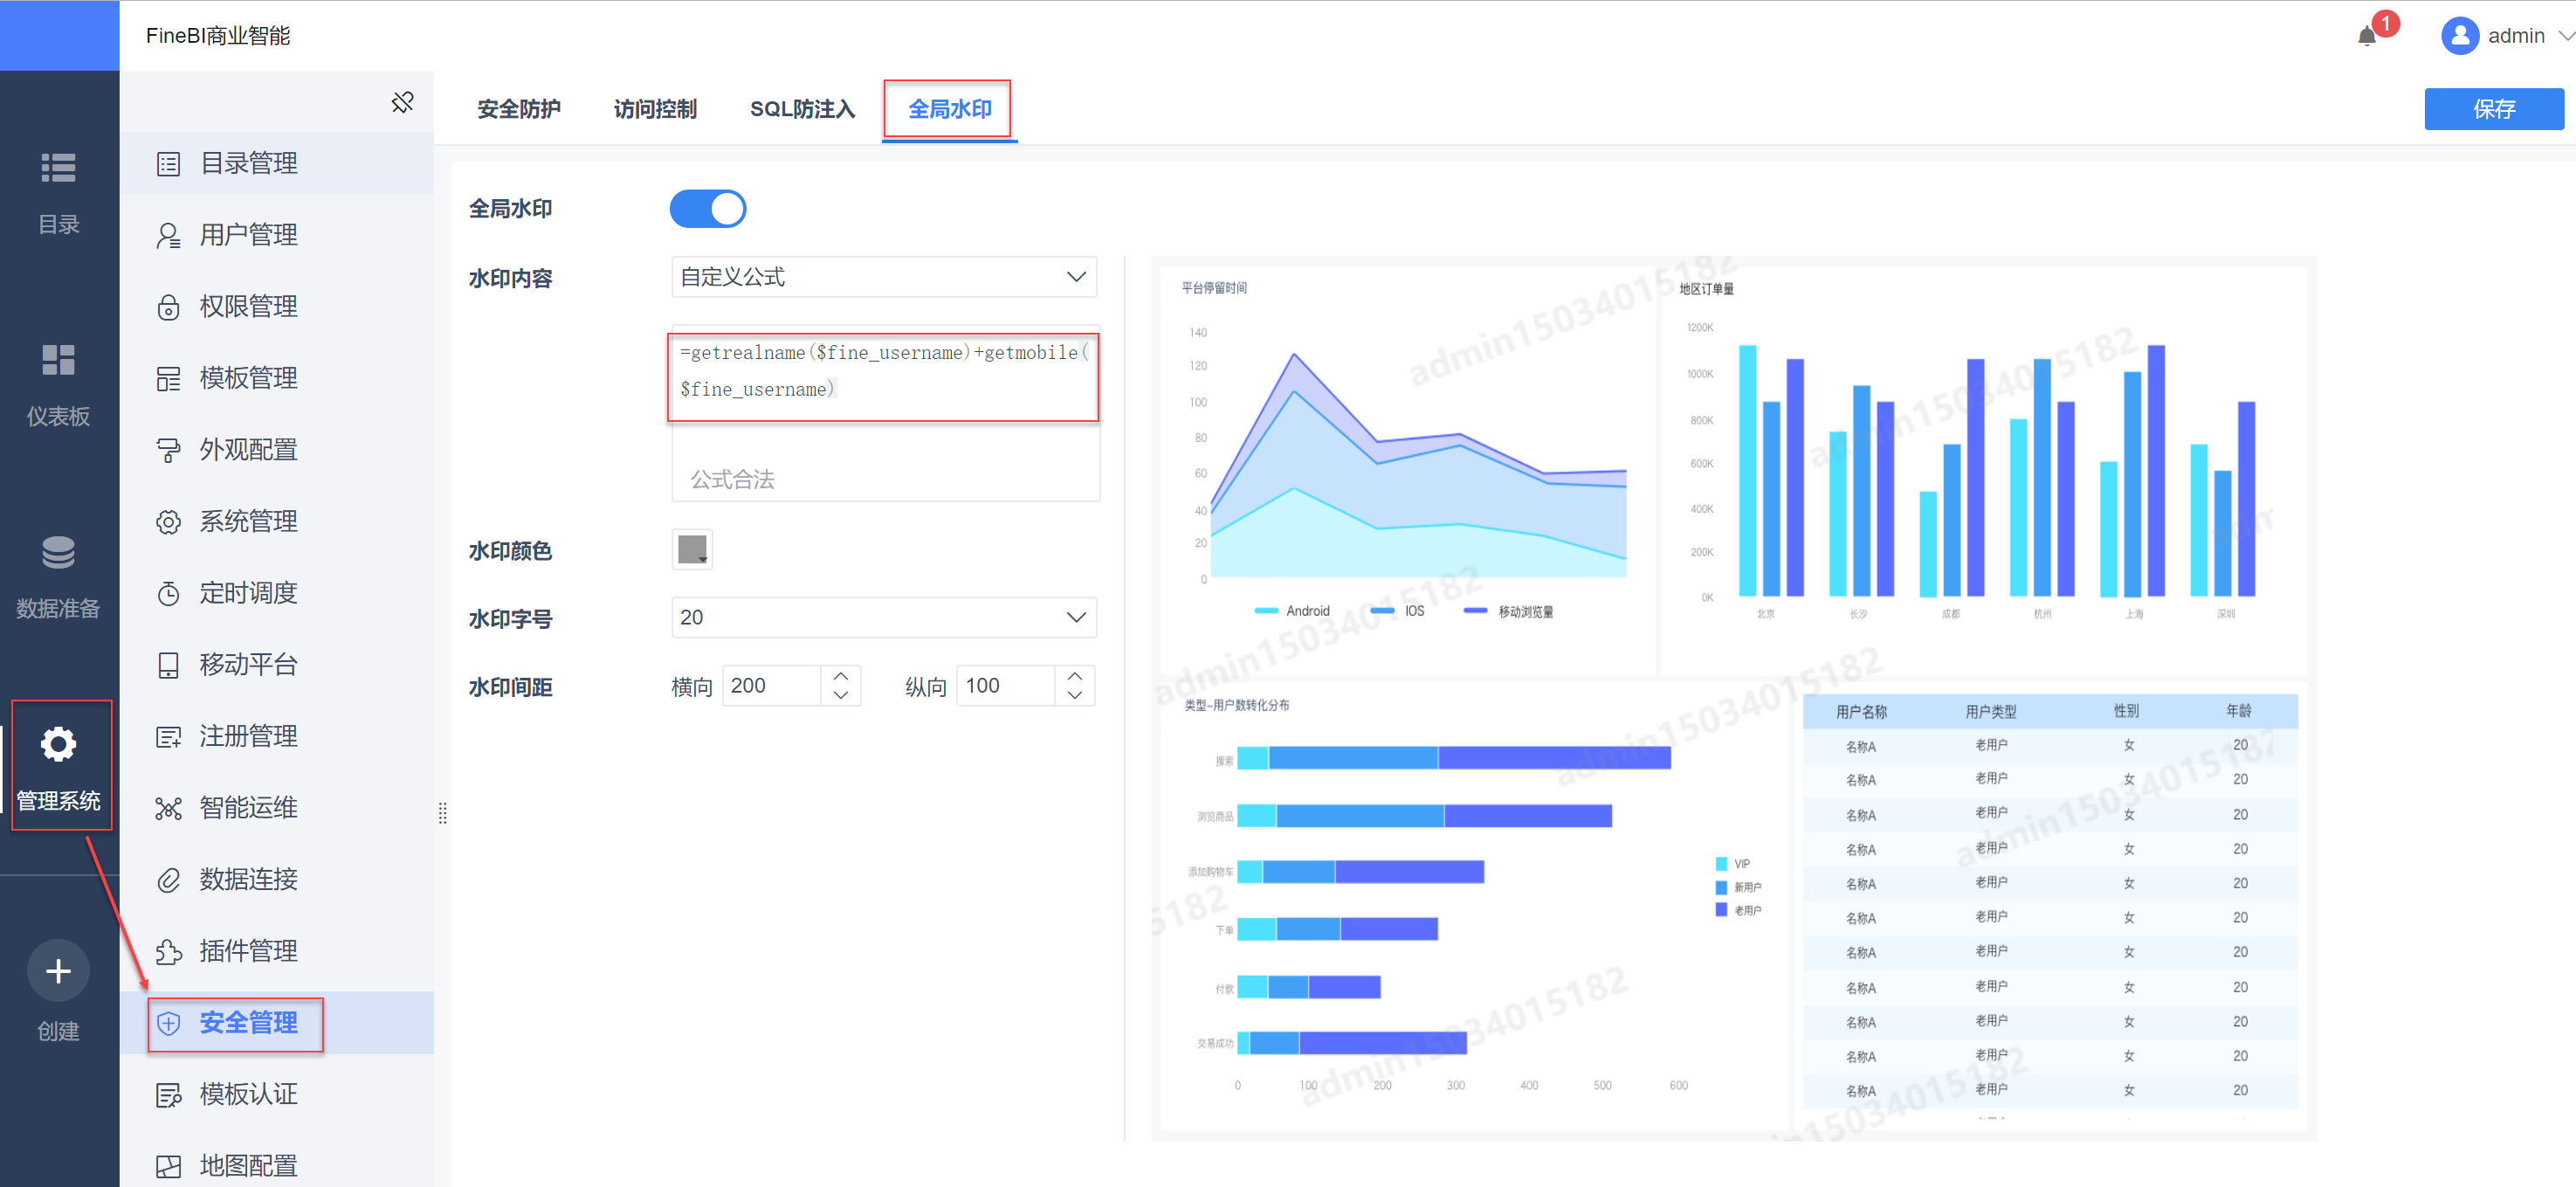Viewport: 2576px width, 1187px height.
Task: Open the Data Preparation database icon
Action: (x=58, y=552)
